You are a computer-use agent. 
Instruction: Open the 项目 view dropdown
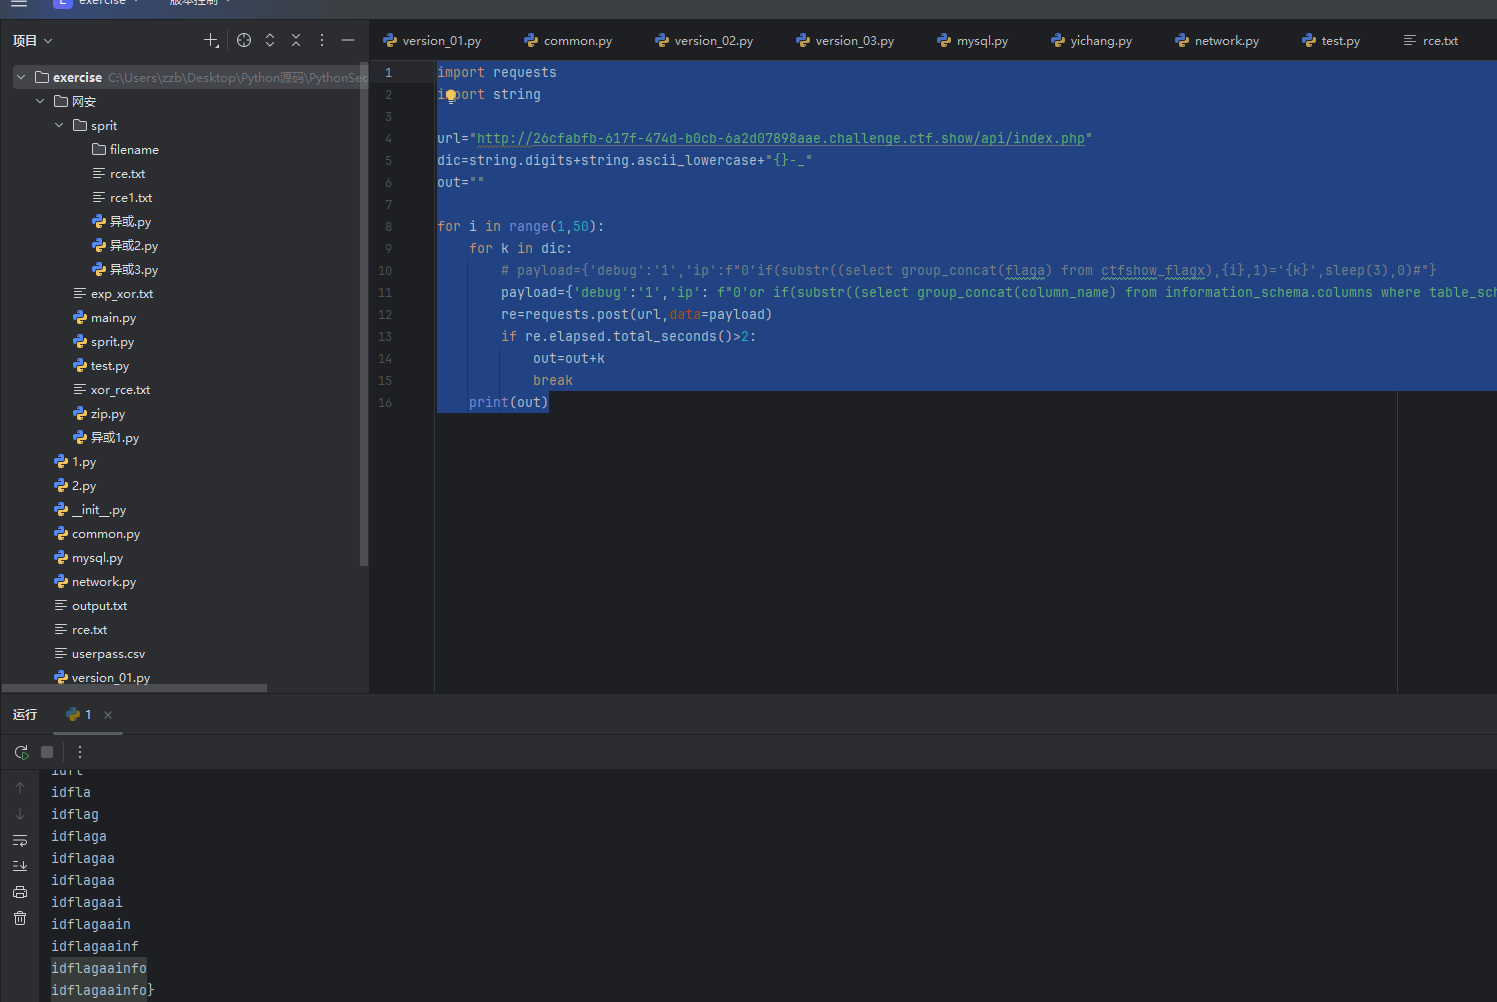[x=33, y=40]
